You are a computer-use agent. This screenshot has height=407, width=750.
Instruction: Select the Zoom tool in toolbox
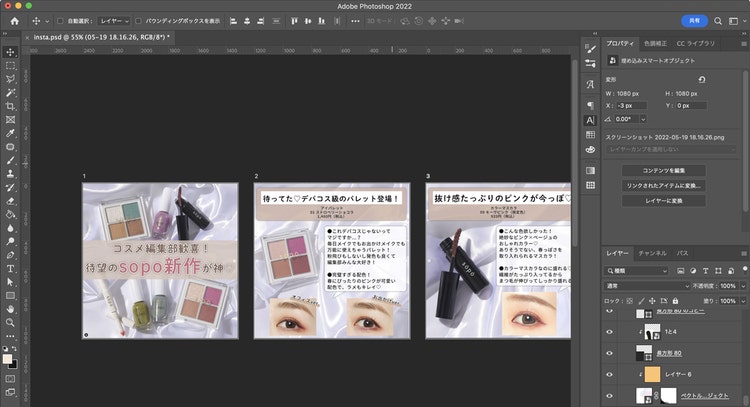tap(10, 322)
